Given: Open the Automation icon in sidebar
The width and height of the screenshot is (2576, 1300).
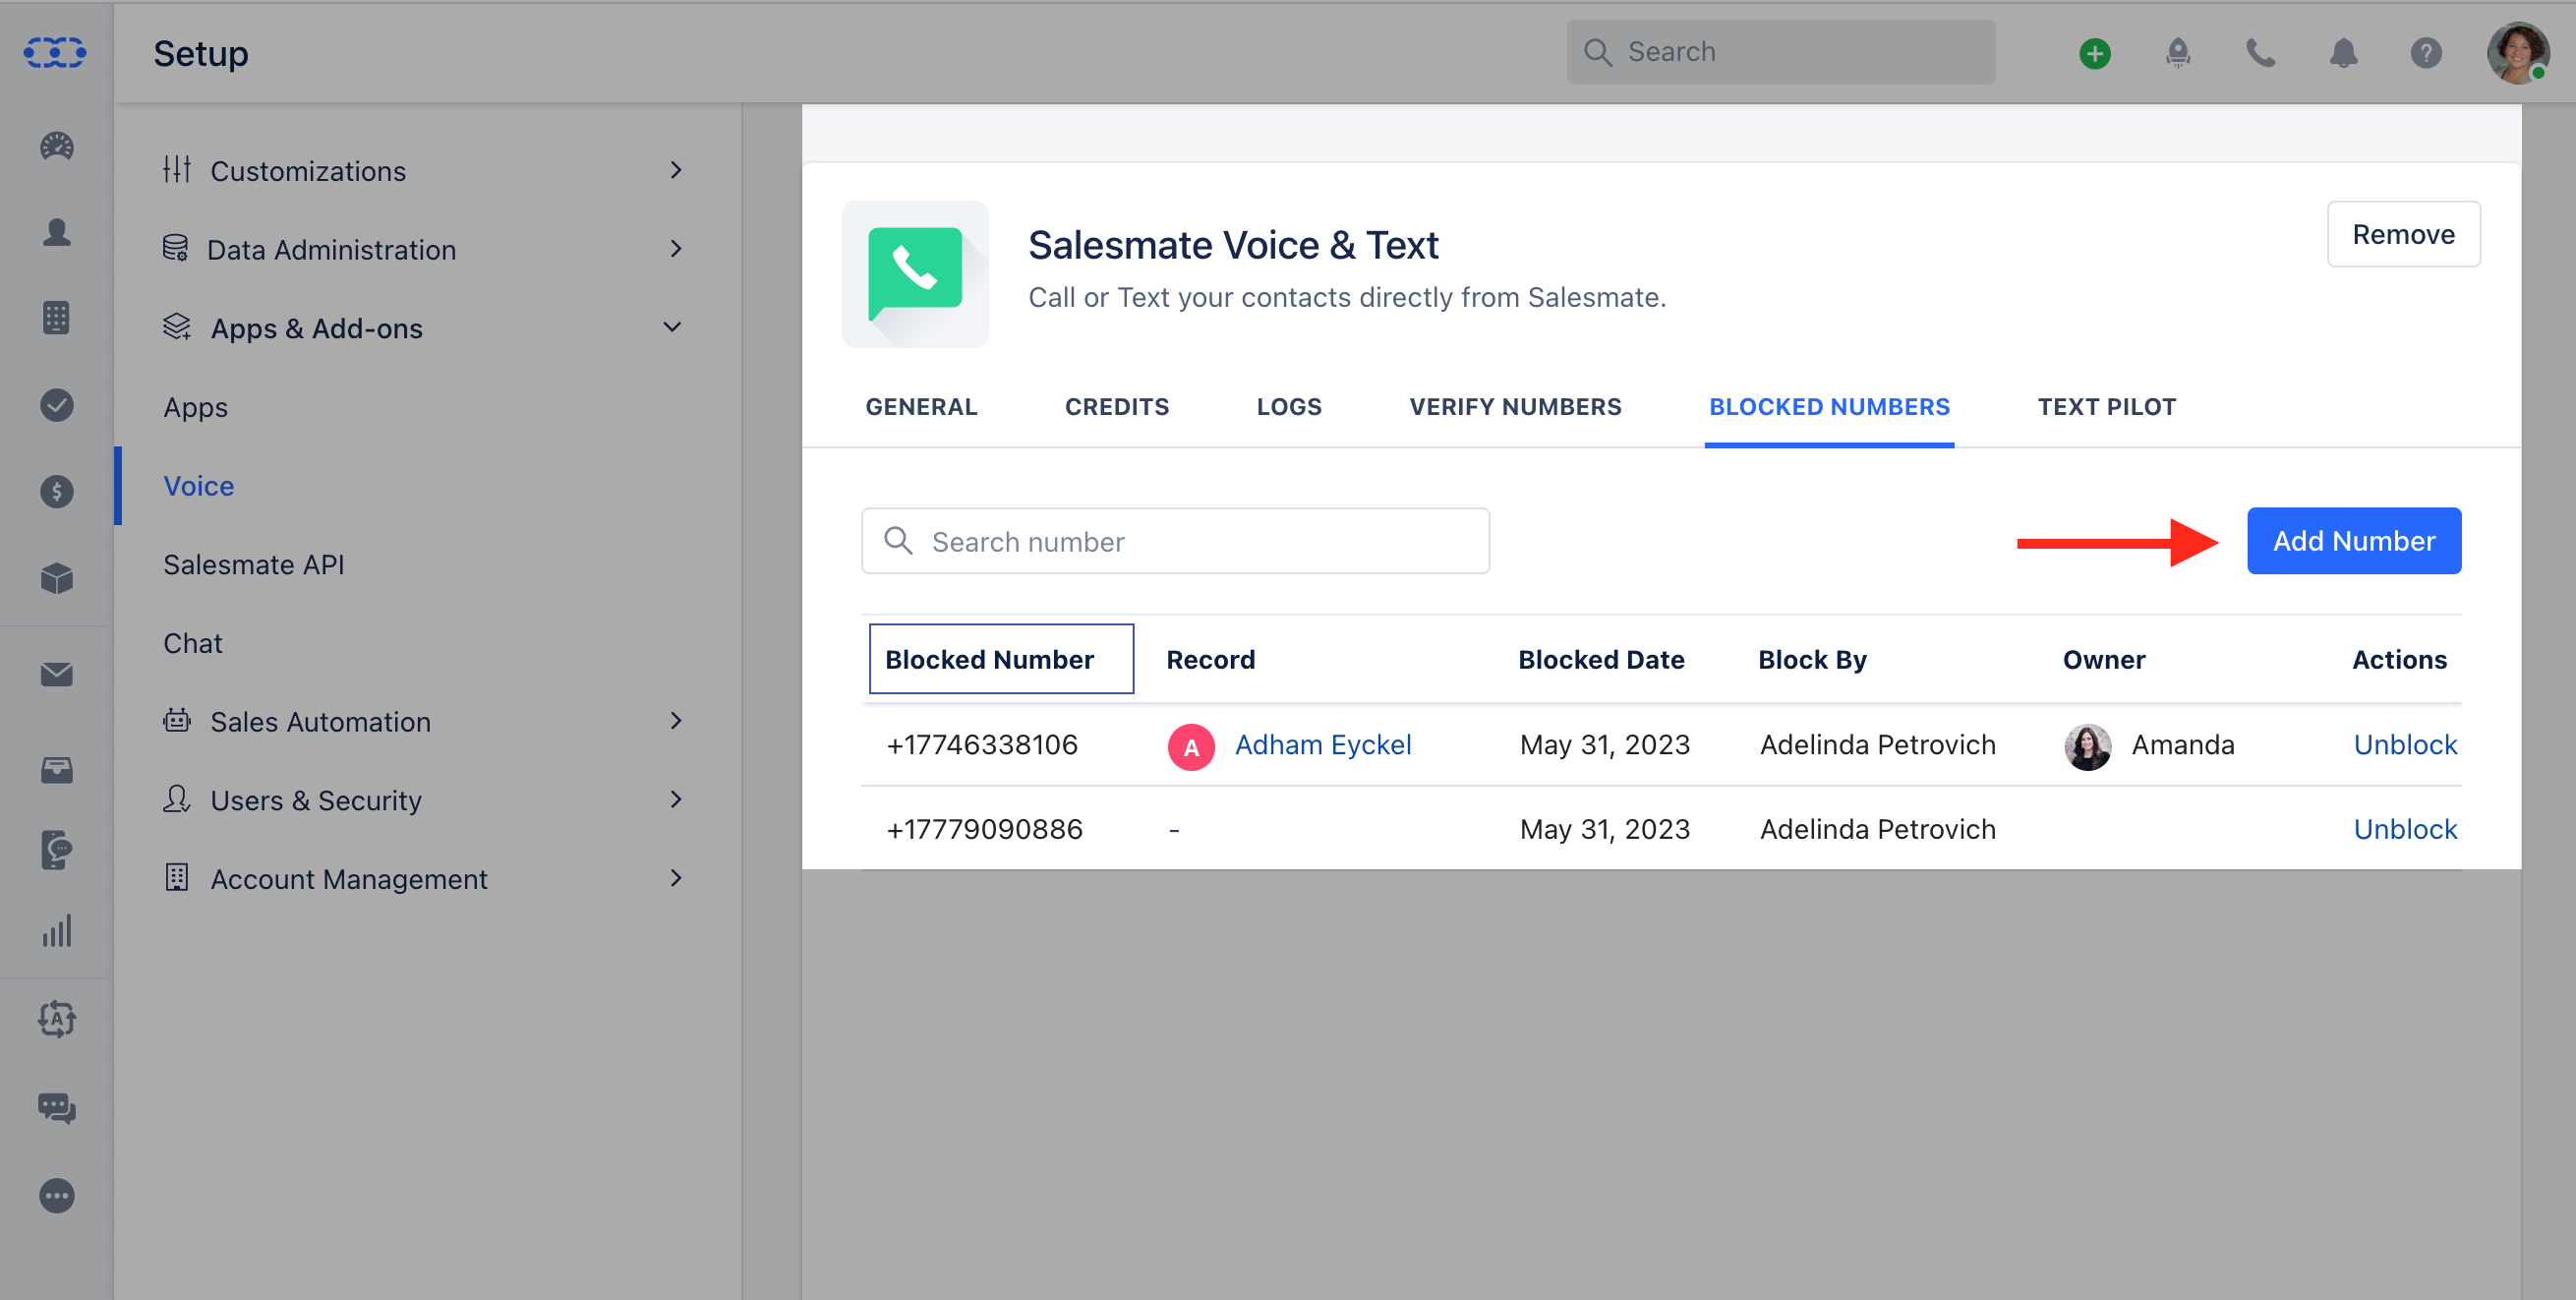Looking at the screenshot, I should (x=57, y=1019).
